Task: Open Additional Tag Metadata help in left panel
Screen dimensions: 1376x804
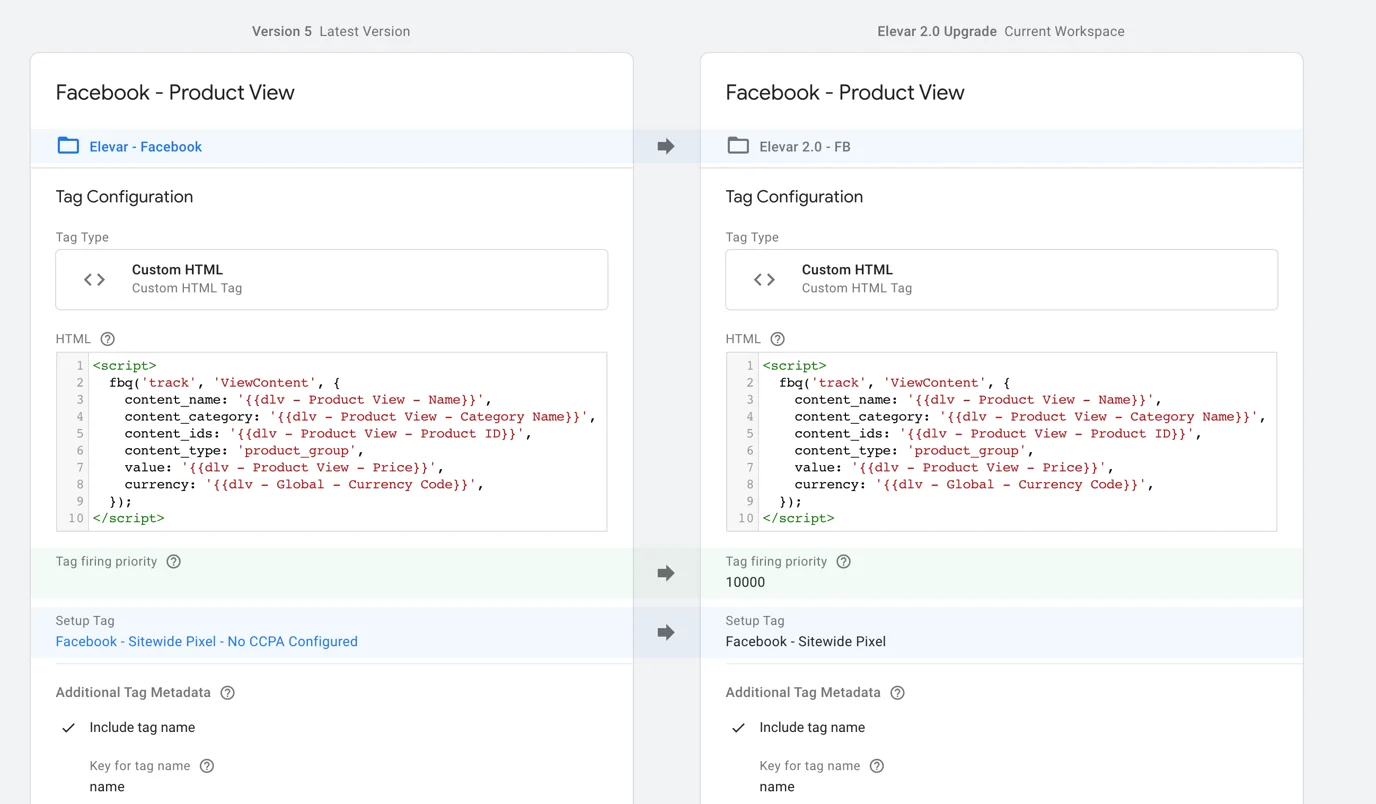Action: (x=228, y=693)
